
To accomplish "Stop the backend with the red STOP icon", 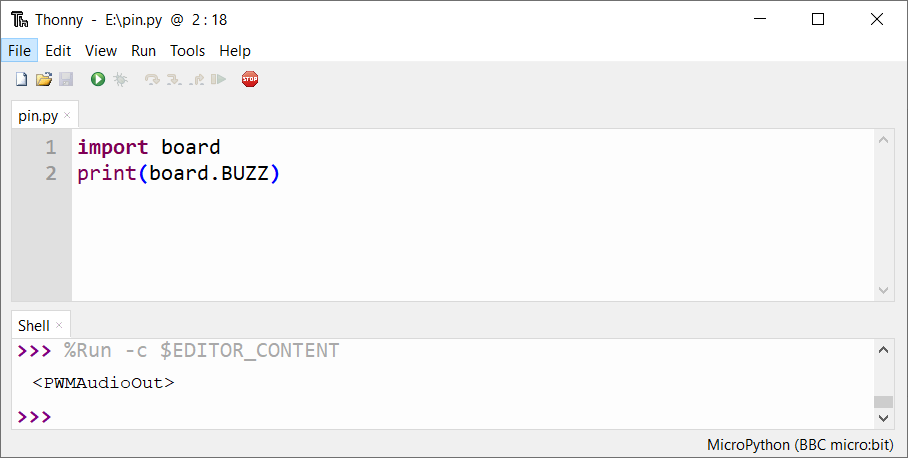I will click(250, 79).
